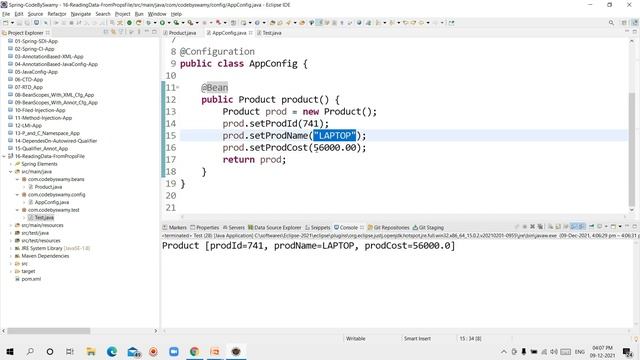Open the Zoom app from taskbar
This screenshot has width=640, height=360.
(x=173, y=351)
